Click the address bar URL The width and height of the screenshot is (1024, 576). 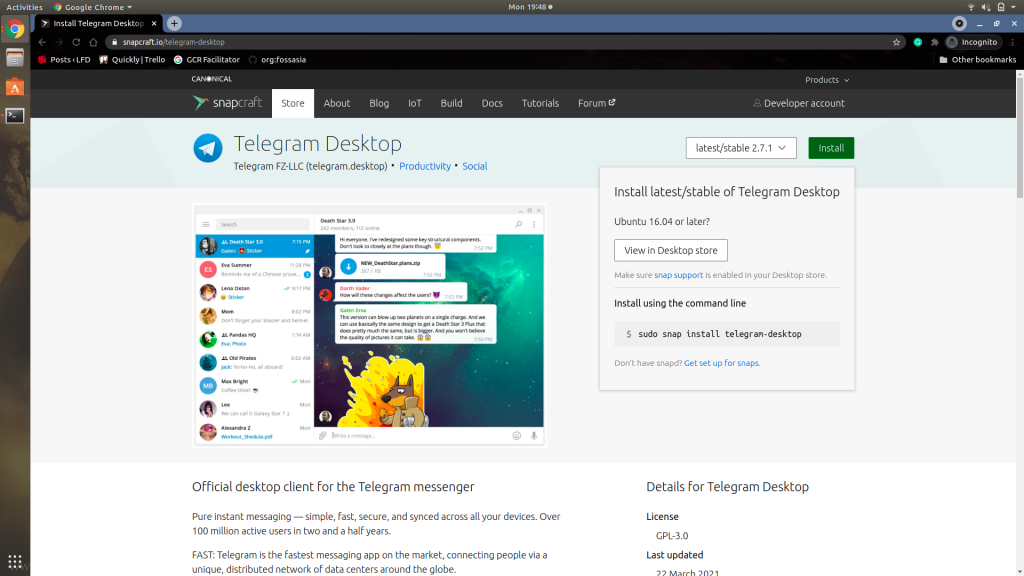pyautogui.click(x=174, y=42)
